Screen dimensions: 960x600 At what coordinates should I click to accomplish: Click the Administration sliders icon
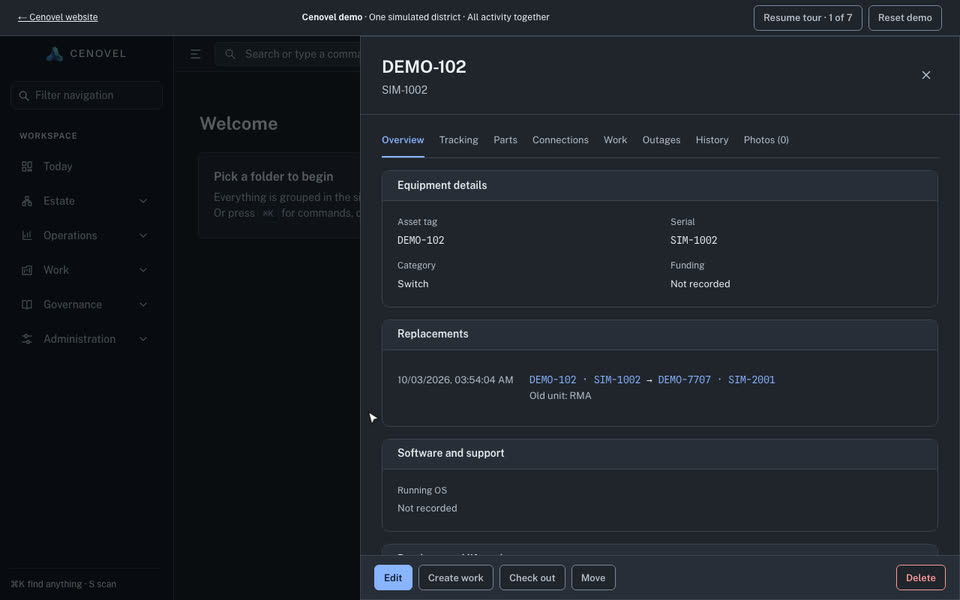[27, 339]
